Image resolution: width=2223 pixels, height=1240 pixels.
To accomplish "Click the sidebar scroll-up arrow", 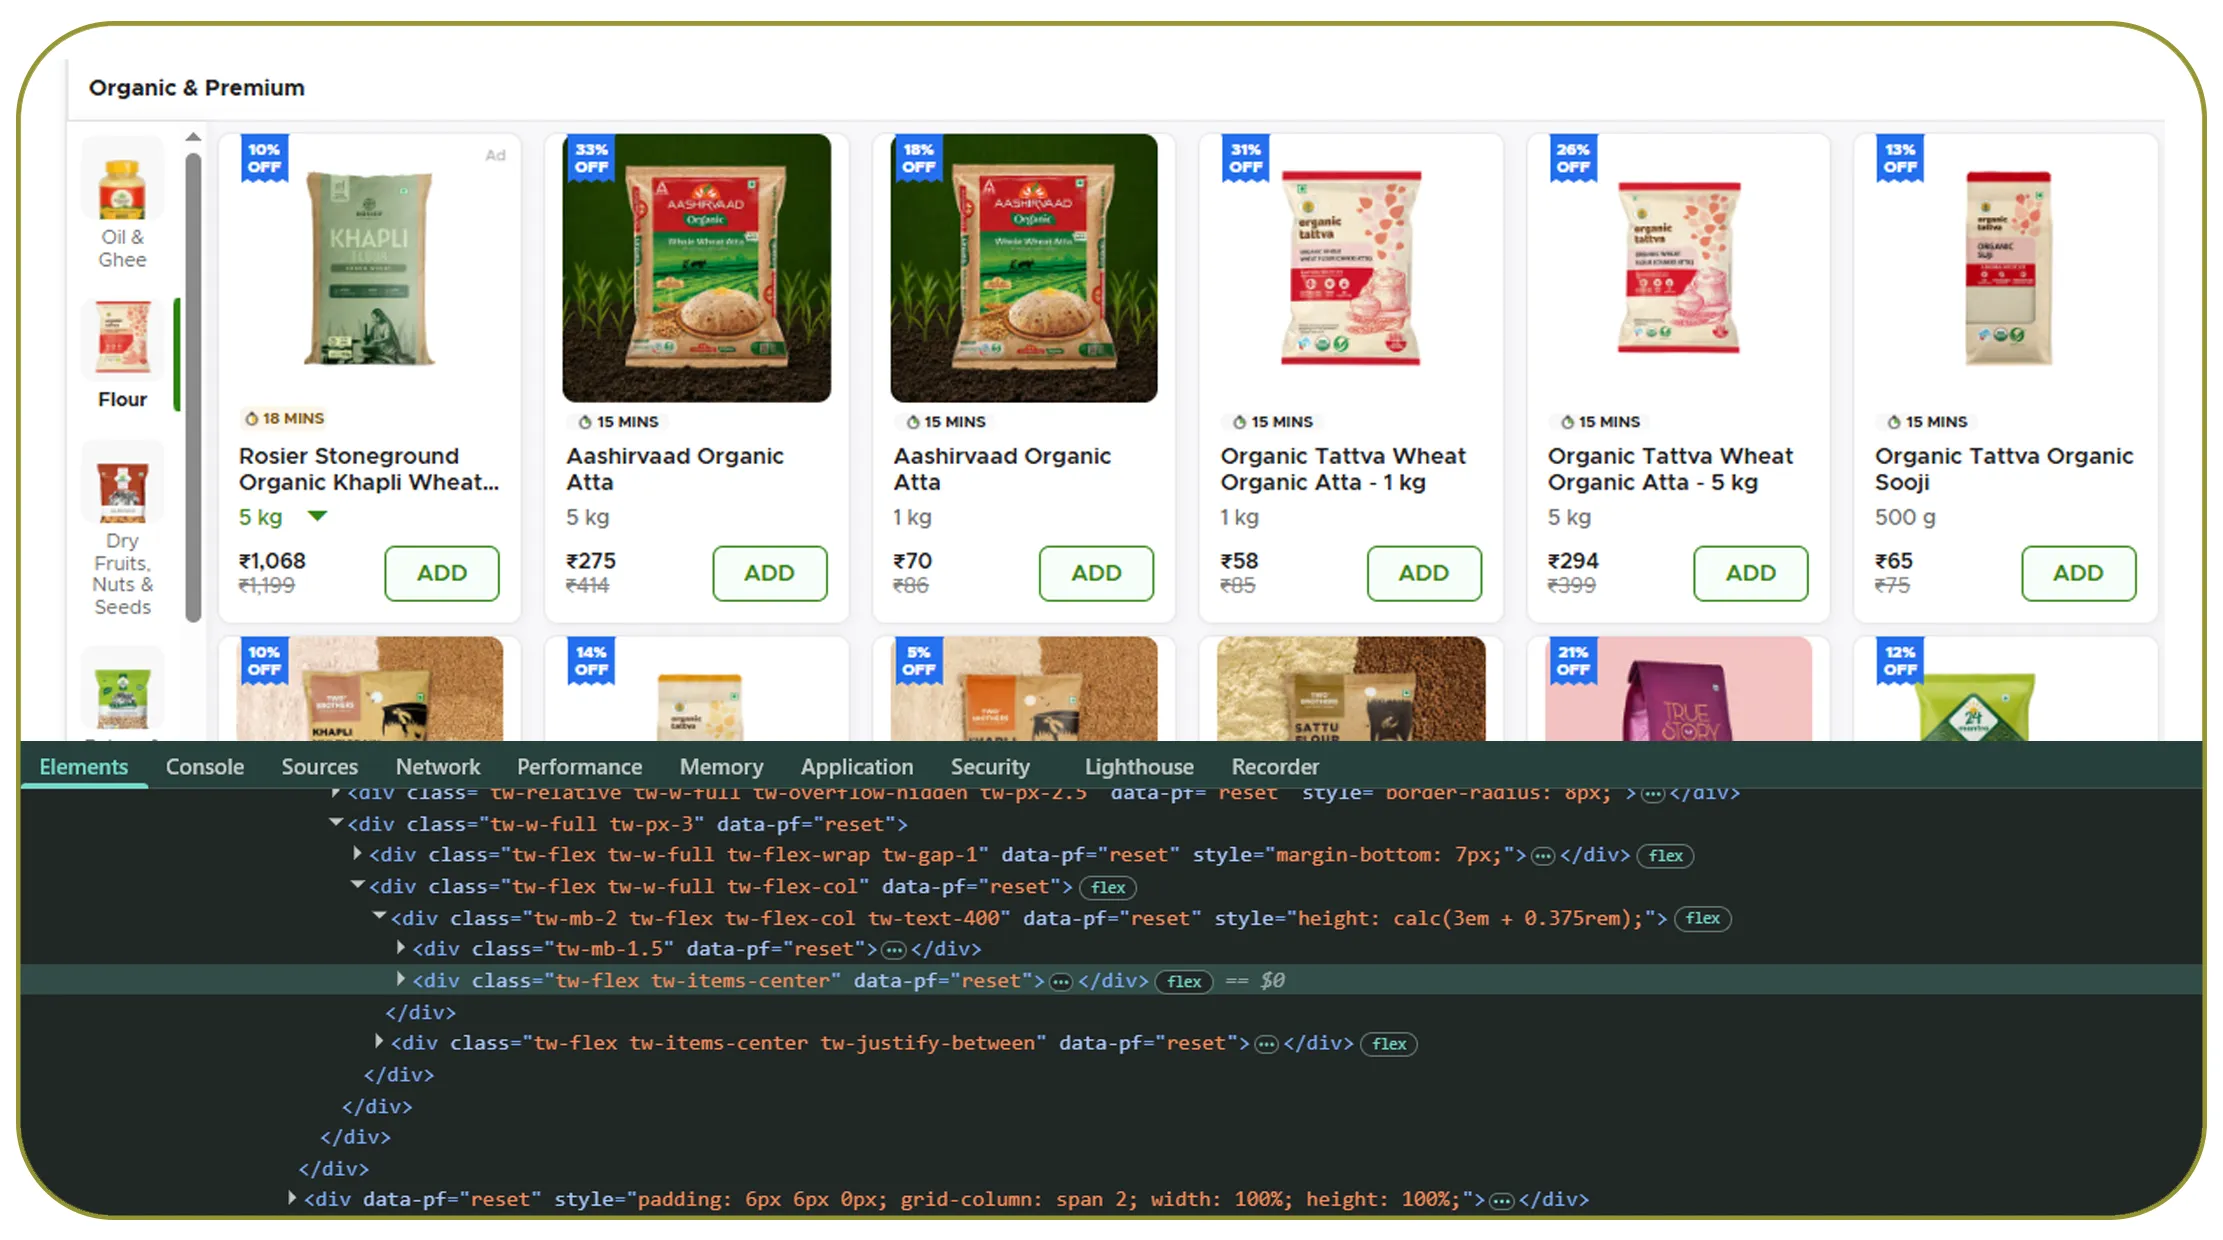I will click(x=193, y=137).
